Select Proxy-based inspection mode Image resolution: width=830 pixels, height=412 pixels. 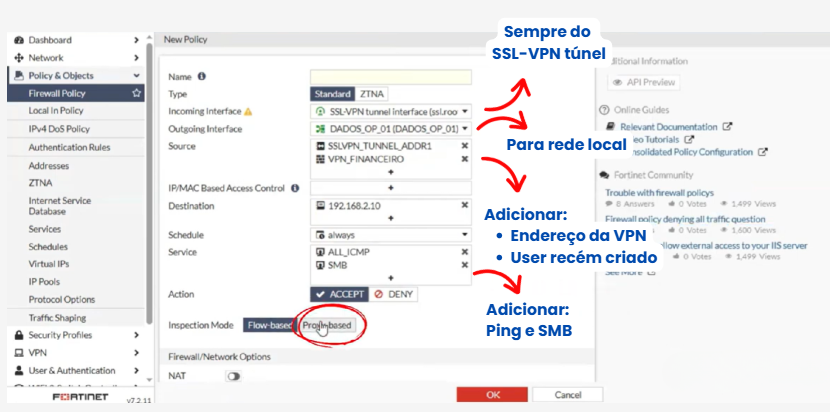pyautogui.click(x=327, y=325)
